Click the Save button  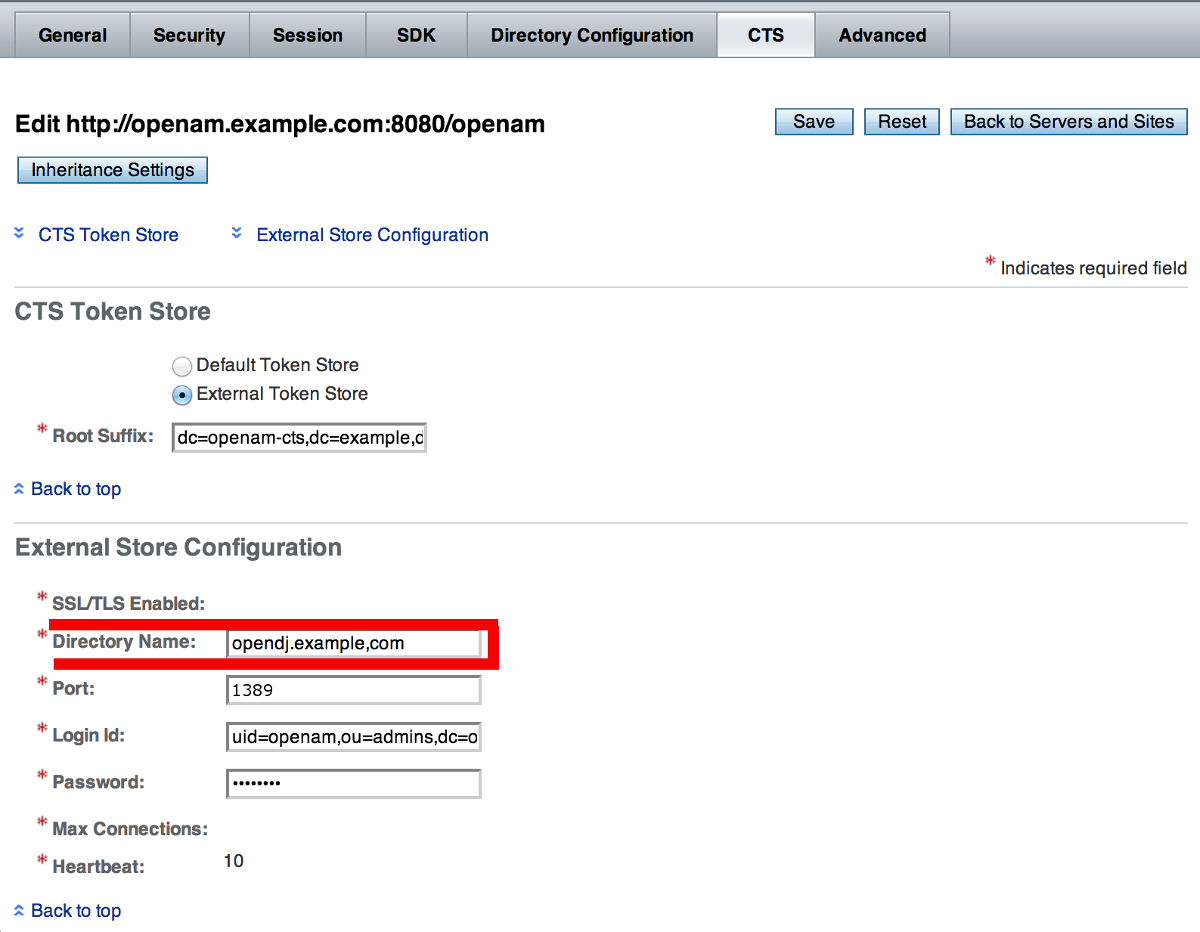(x=814, y=122)
